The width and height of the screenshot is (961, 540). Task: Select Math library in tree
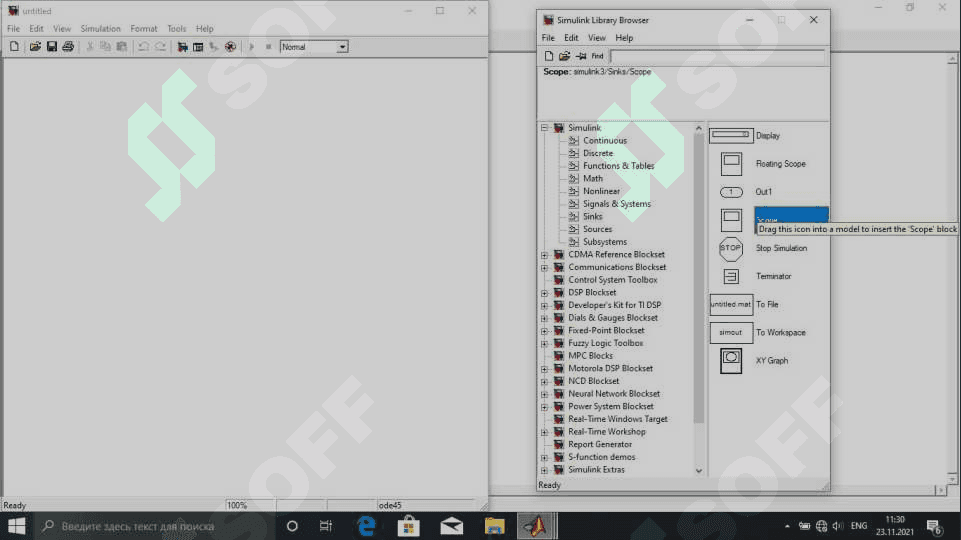click(593, 178)
